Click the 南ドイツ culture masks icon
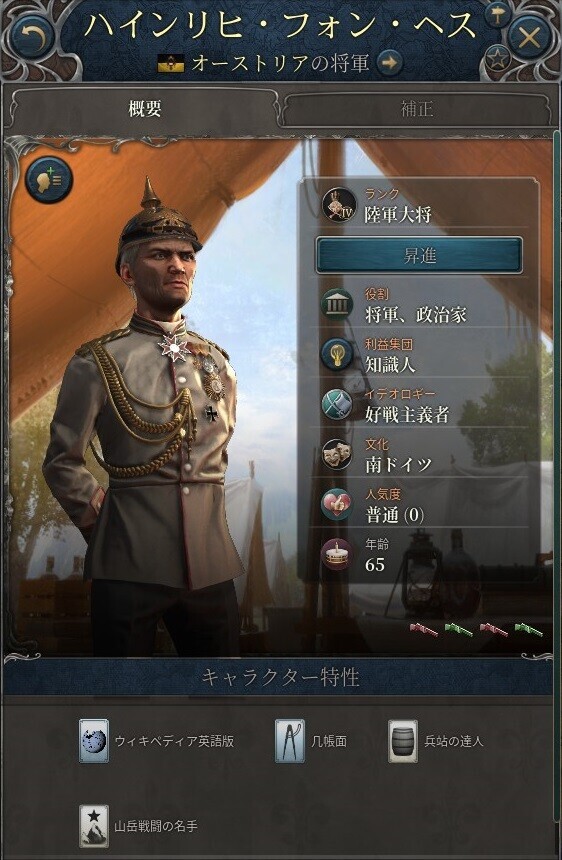 point(337,455)
